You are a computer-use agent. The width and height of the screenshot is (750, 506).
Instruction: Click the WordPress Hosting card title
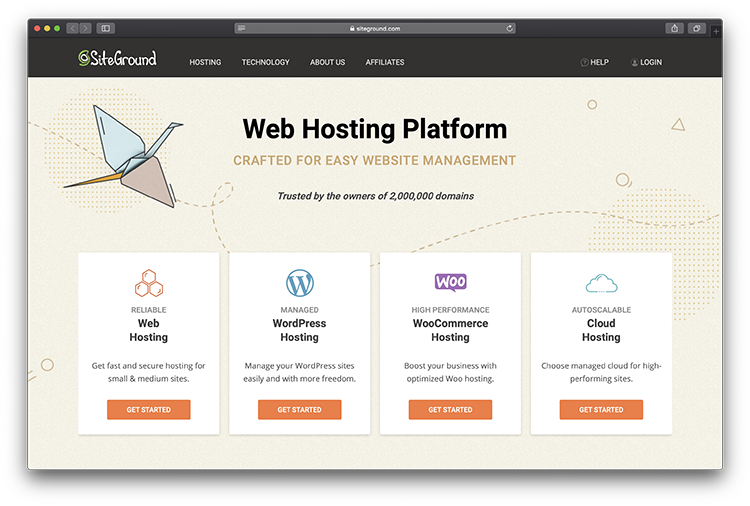click(299, 330)
